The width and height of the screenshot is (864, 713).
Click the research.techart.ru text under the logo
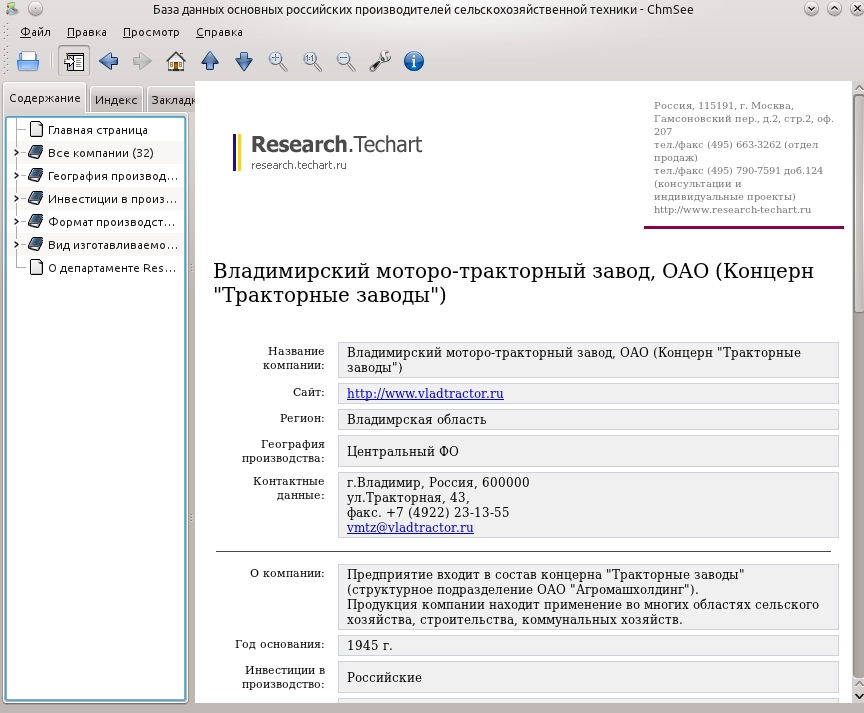pyautogui.click(x=299, y=165)
